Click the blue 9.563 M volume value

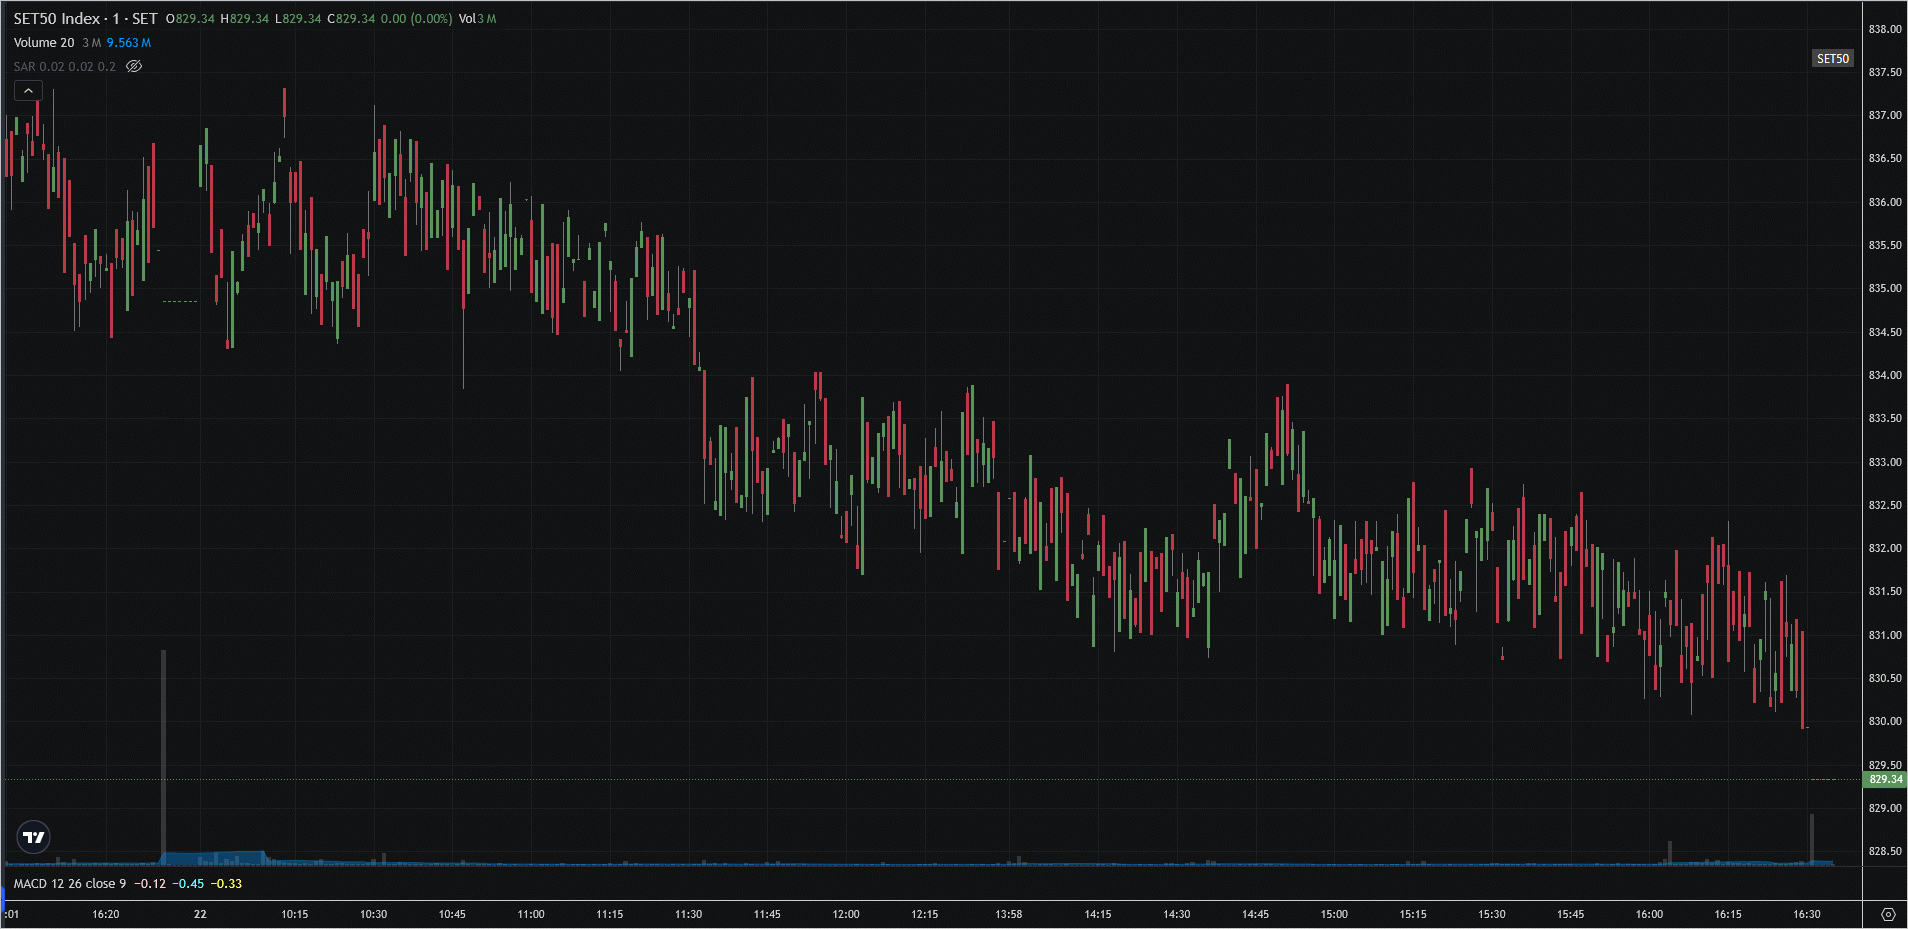tap(128, 43)
